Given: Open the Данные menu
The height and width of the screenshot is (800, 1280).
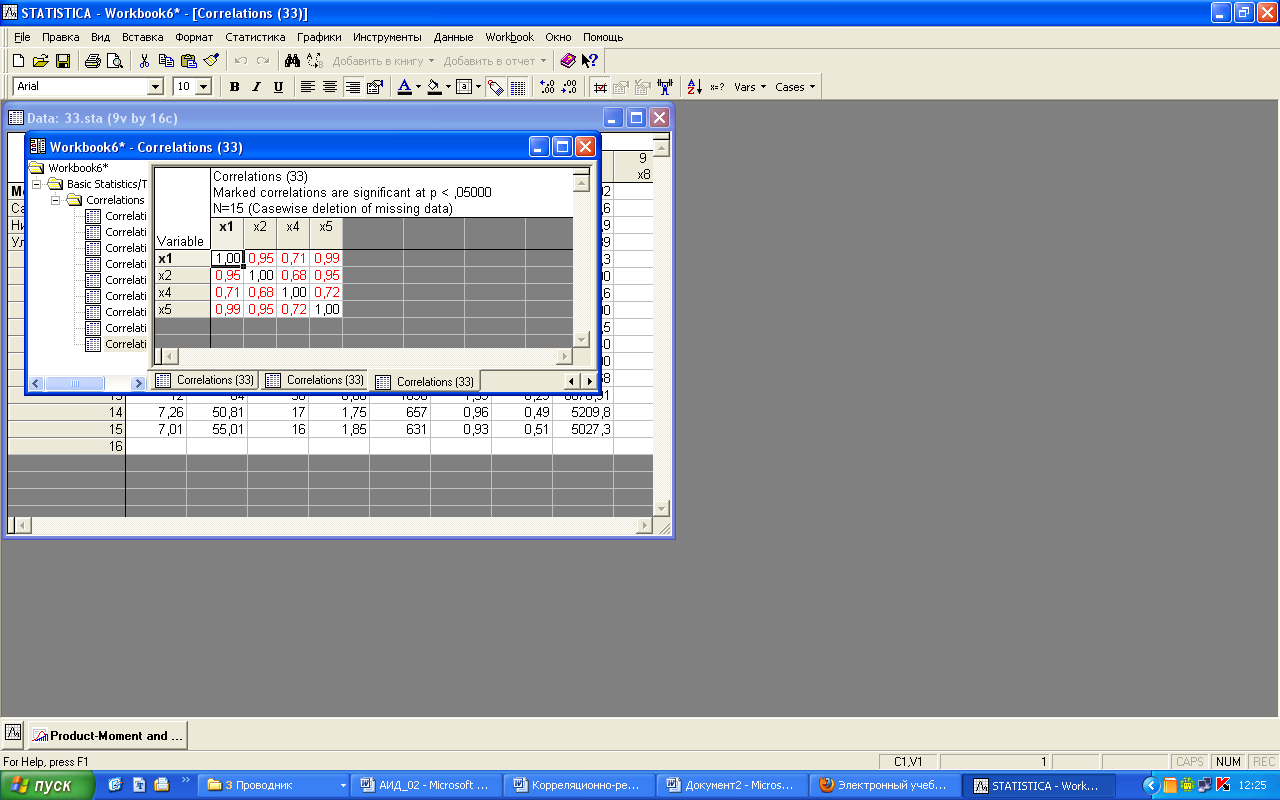Looking at the screenshot, I should pyautogui.click(x=453, y=37).
